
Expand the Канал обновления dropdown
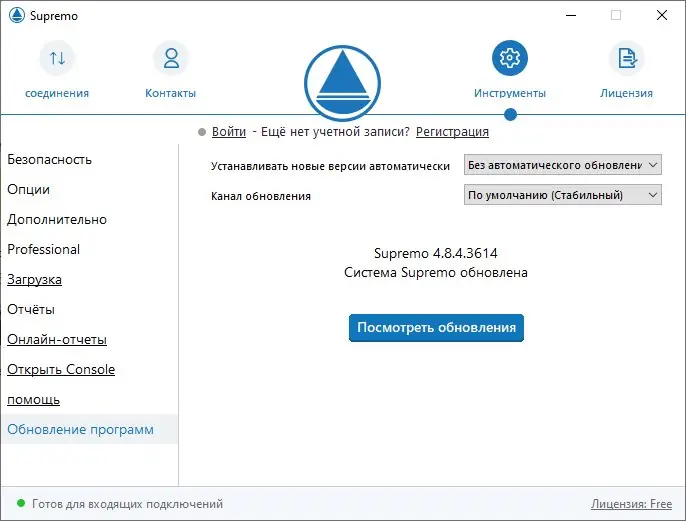(563, 195)
